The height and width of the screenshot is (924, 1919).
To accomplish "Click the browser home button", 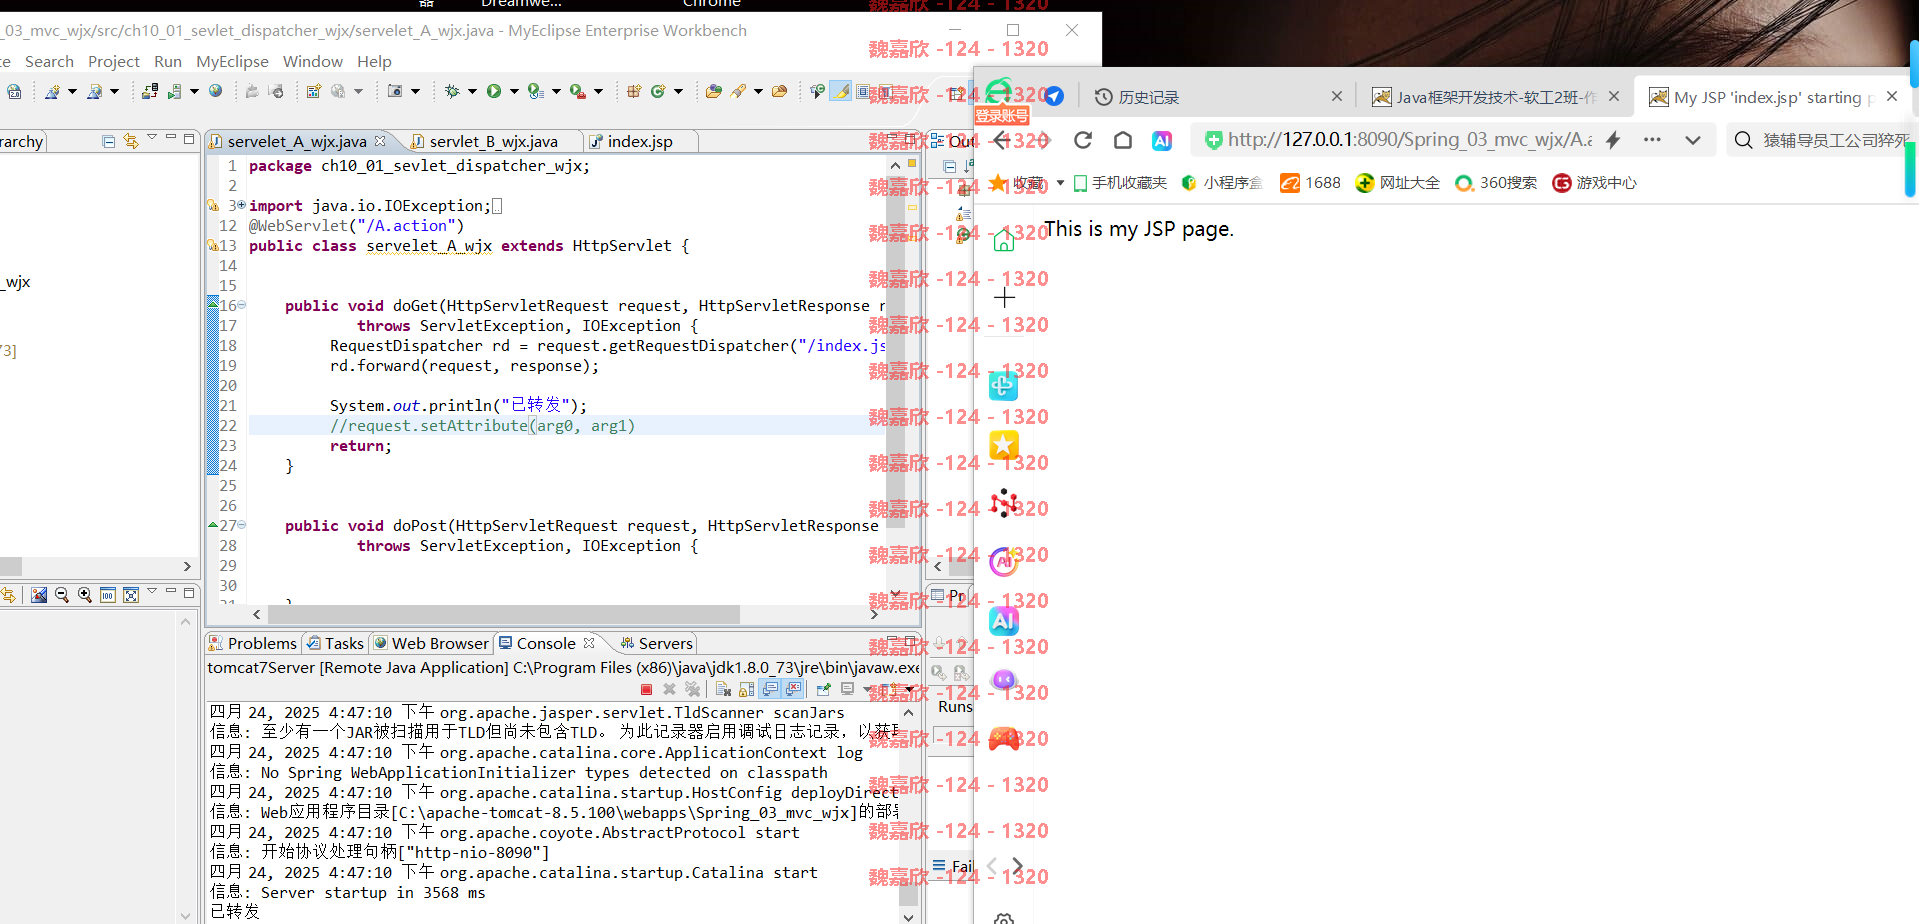I will pos(1123,140).
